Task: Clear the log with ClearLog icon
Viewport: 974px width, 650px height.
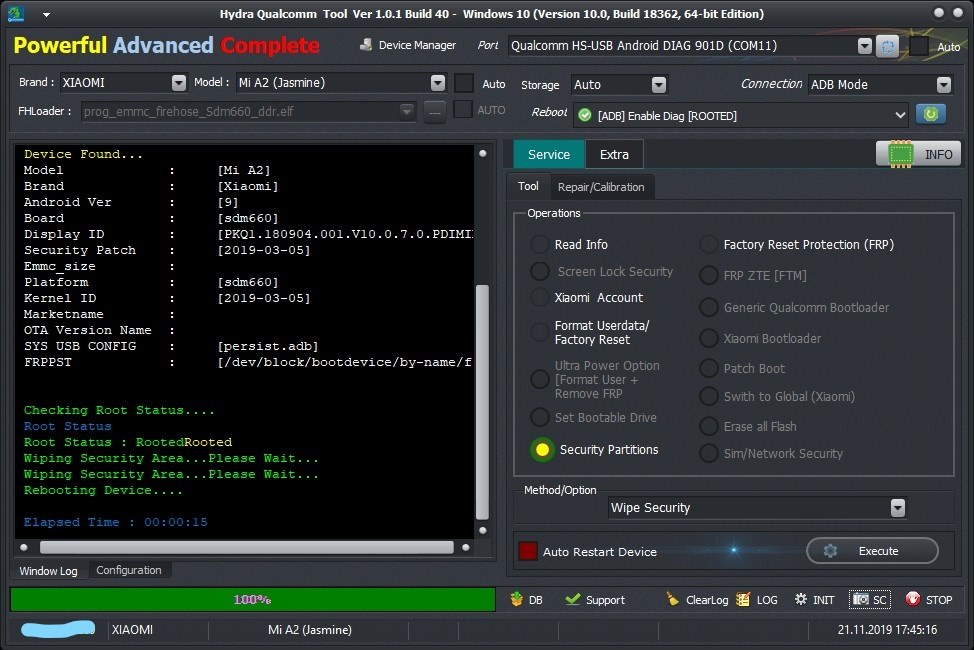Action: [x=673, y=599]
